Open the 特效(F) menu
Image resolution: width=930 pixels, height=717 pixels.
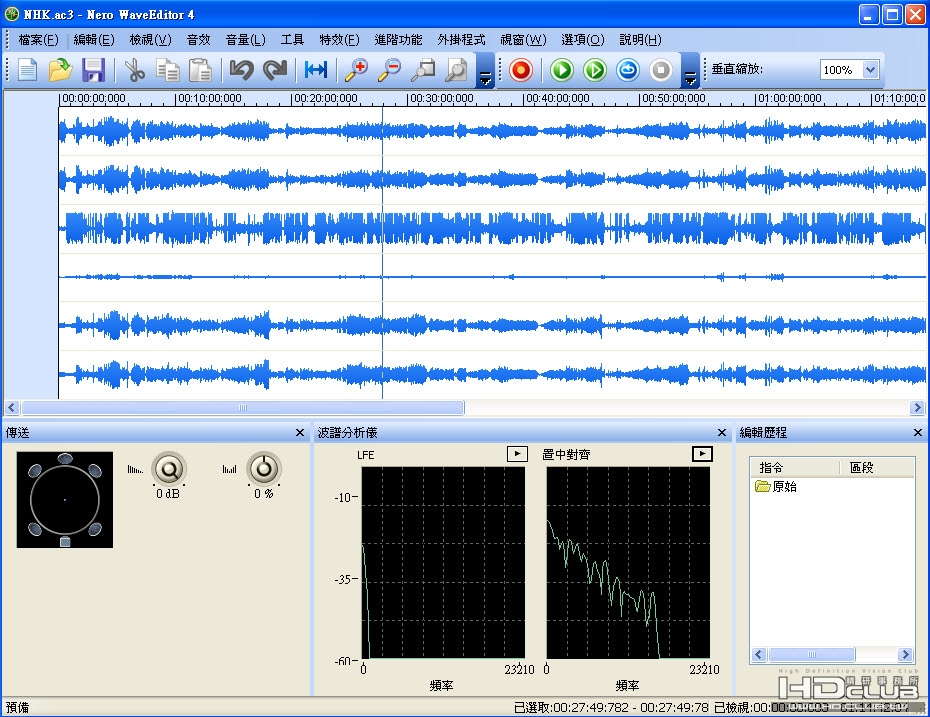point(339,40)
